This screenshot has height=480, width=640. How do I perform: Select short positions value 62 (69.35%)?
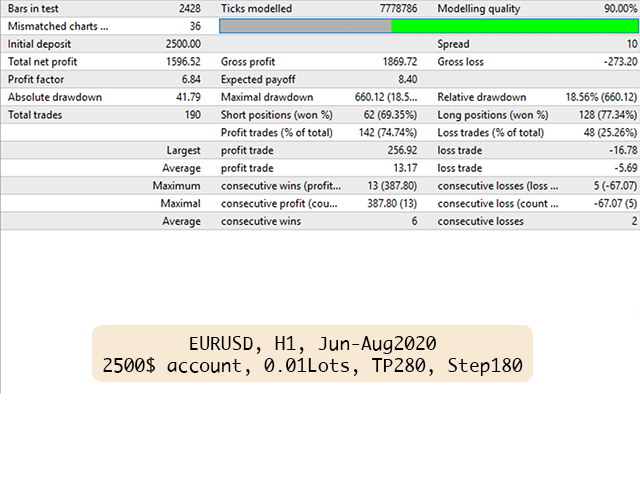pos(391,115)
